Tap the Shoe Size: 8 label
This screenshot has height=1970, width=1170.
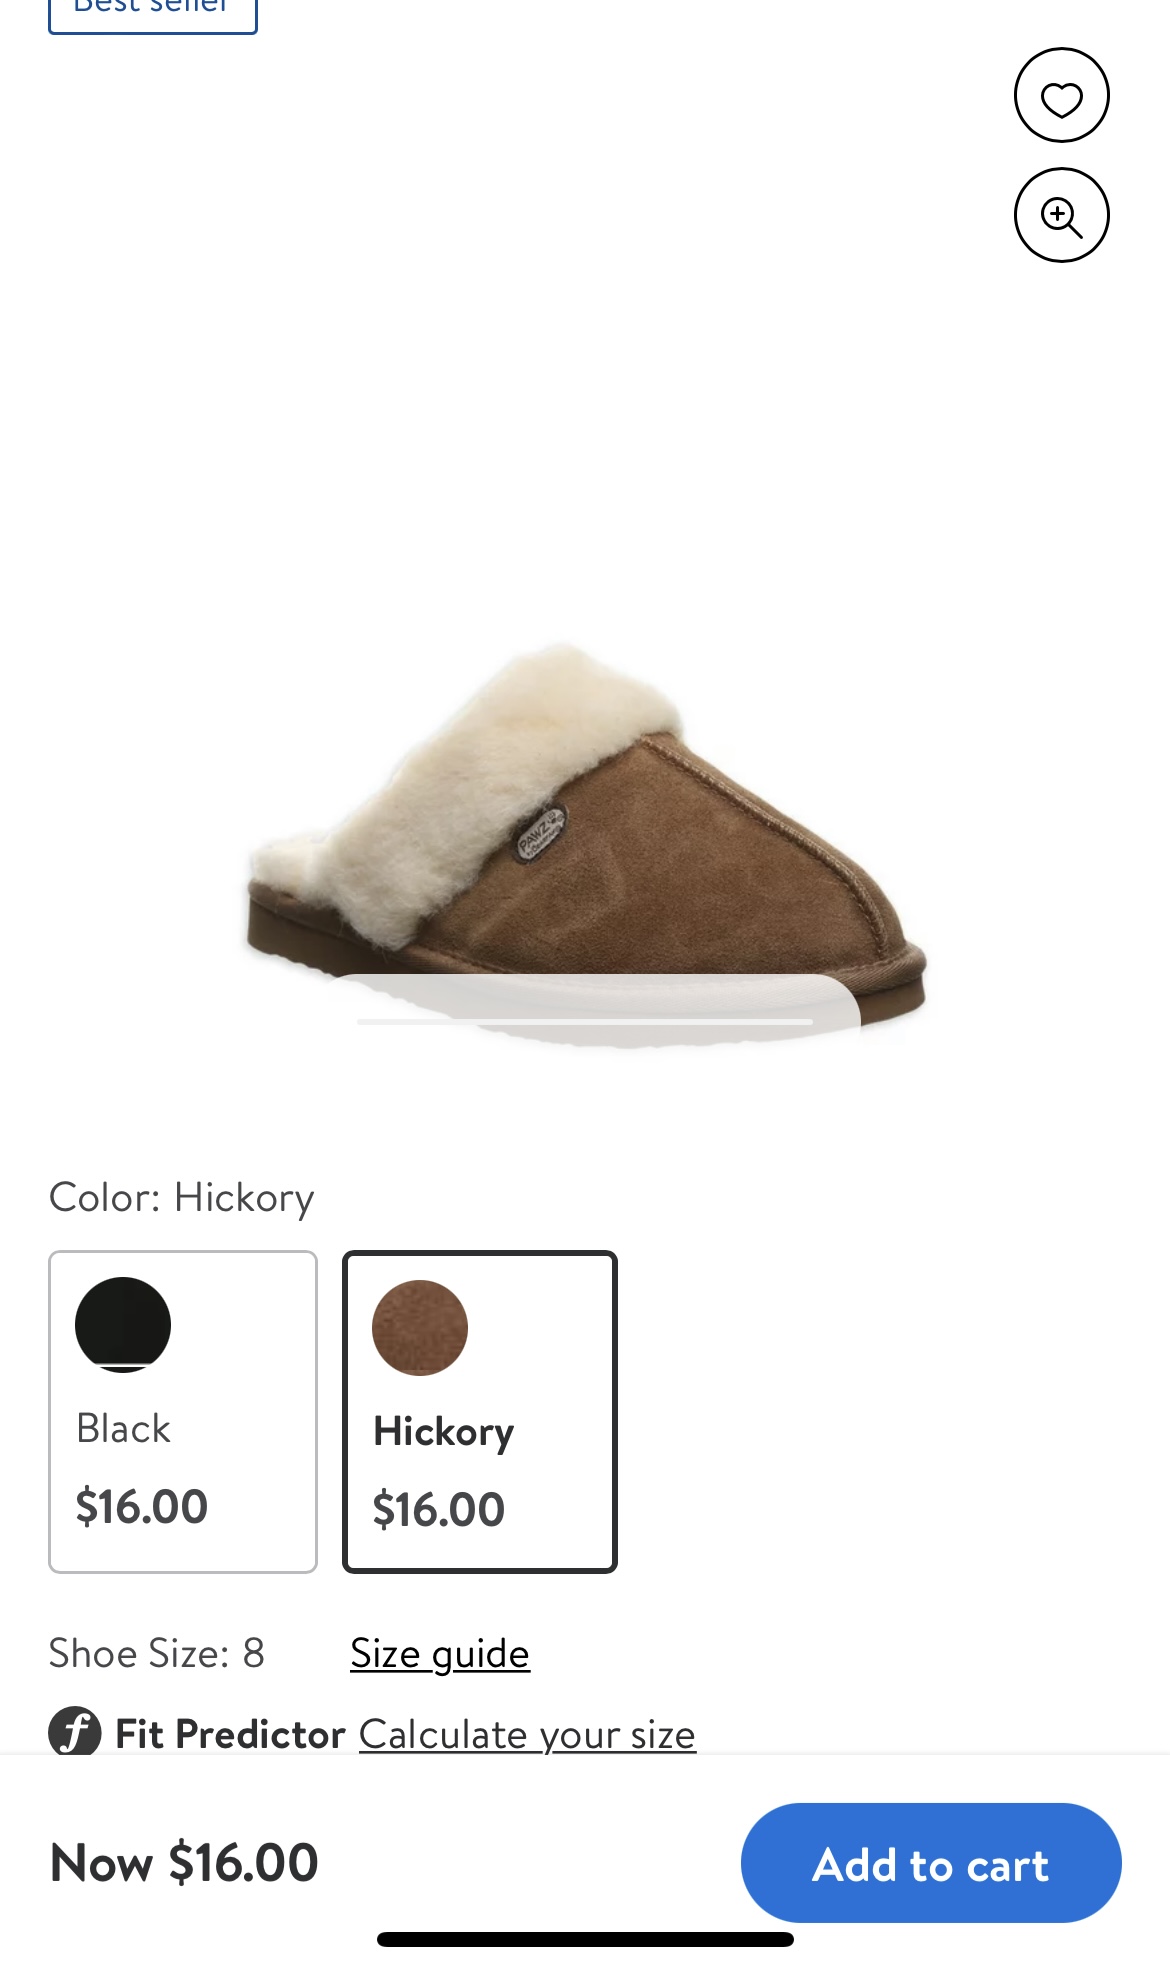(157, 1653)
